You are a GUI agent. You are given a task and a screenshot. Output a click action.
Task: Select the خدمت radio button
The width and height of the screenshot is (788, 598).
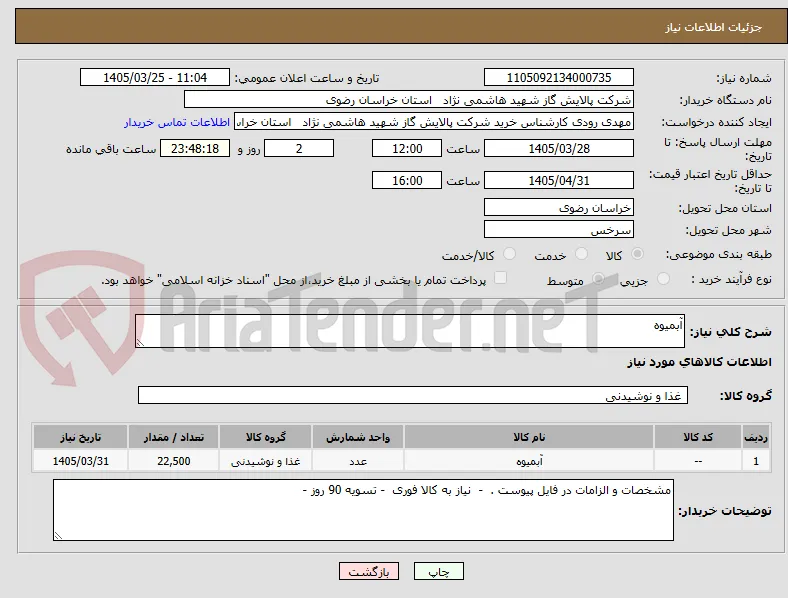[581, 254]
